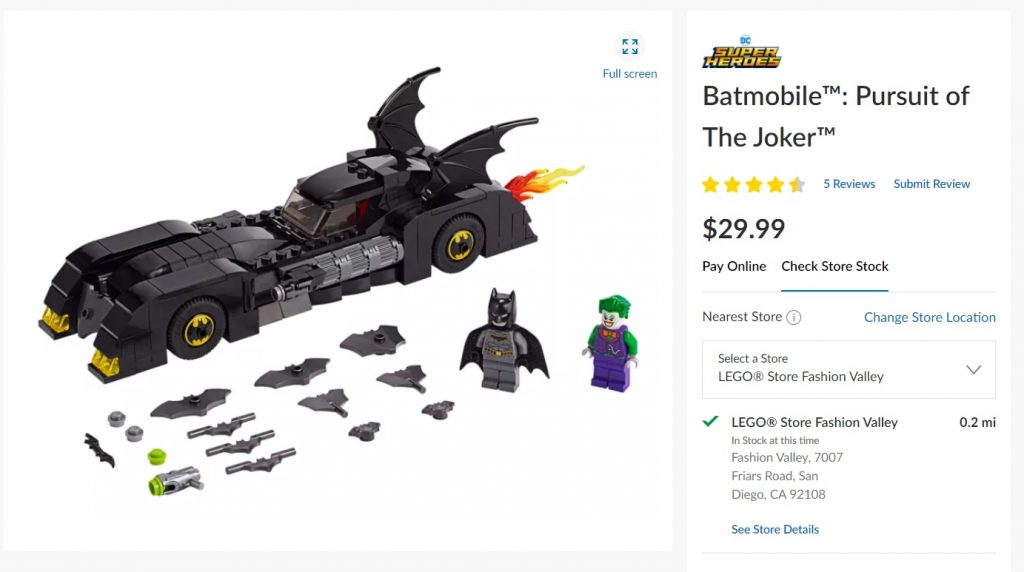Screen dimensions: 1024x572
Task: Open See Store Details link
Action: (x=775, y=530)
